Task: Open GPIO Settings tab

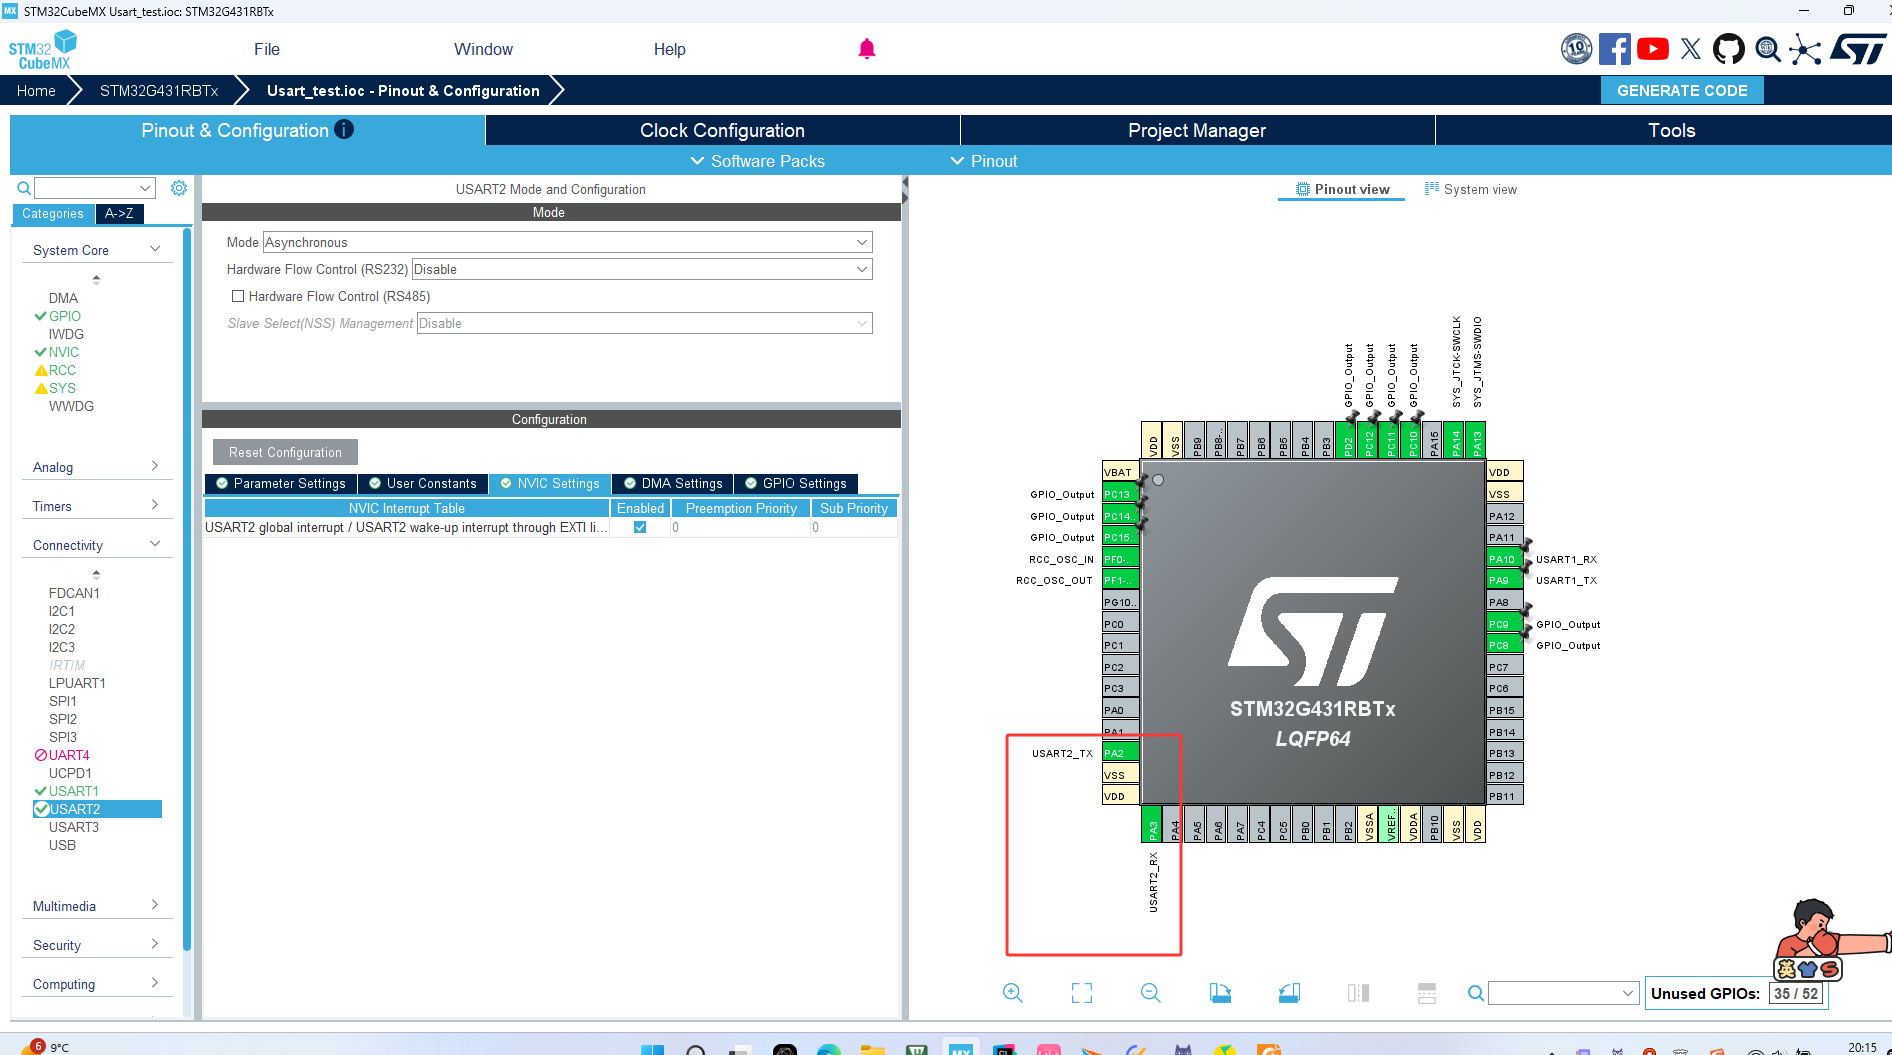Action: (x=796, y=483)
